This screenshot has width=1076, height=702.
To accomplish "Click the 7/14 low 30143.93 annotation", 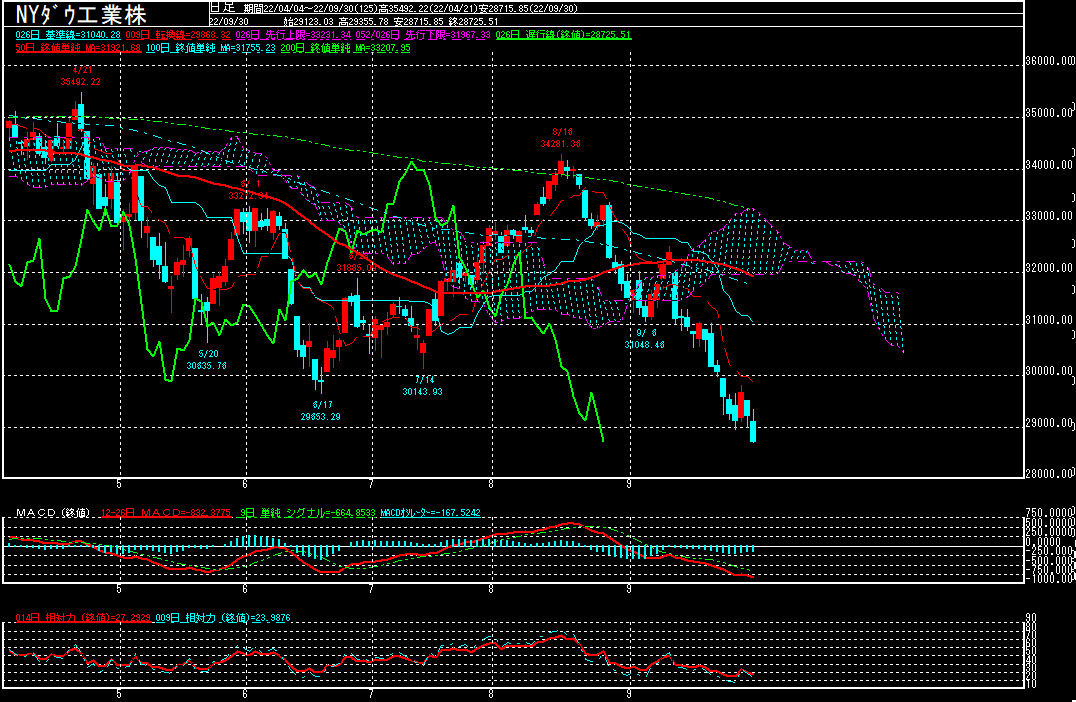I will pyautogui.click(x=423, y=386).
